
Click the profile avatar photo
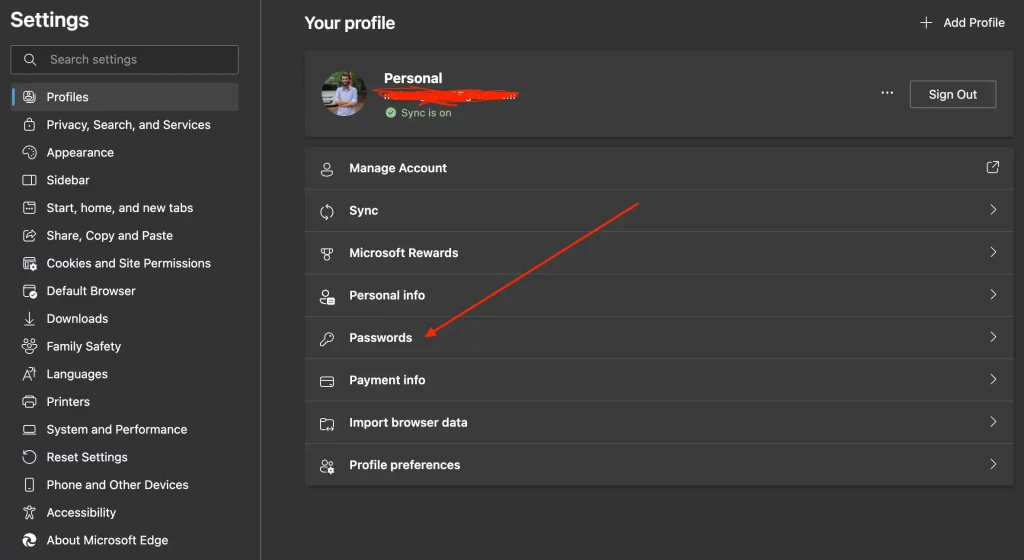(344, 94)
